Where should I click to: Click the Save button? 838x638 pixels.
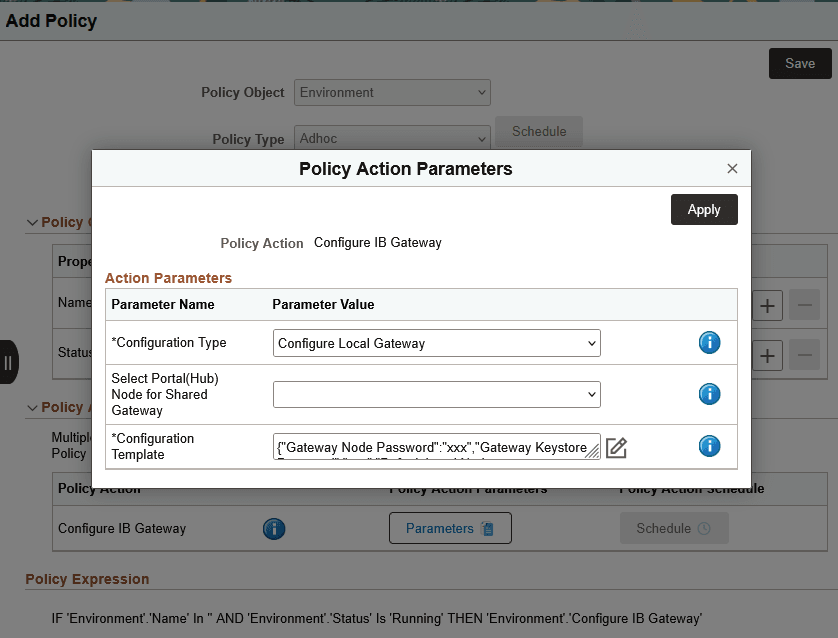click(799, 63)
